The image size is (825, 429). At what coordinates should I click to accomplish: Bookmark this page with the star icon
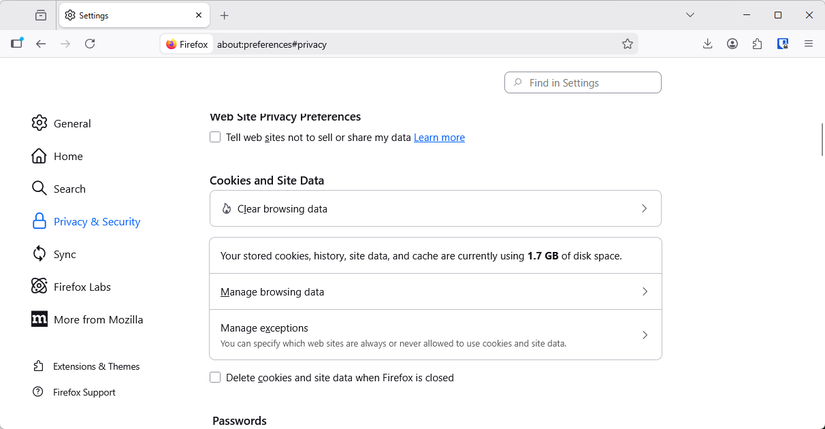point(627,44)
